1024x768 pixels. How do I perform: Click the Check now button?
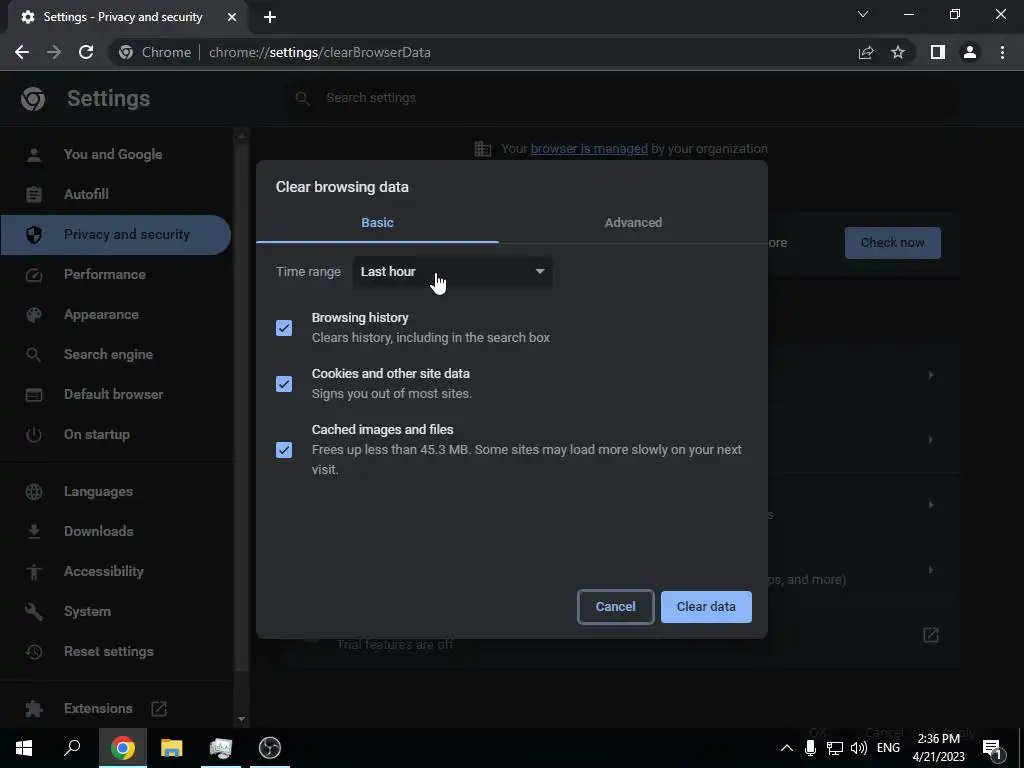(893, 243)
